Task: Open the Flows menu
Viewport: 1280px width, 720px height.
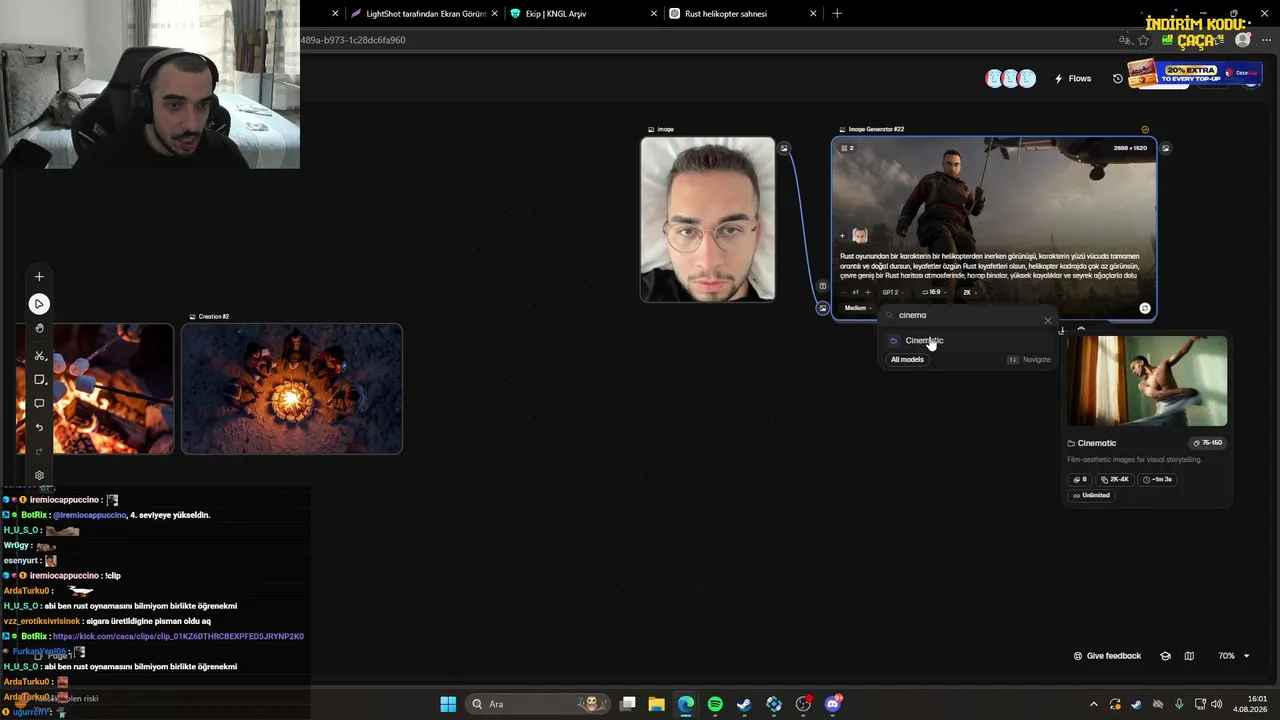Action: point(1073,79)
